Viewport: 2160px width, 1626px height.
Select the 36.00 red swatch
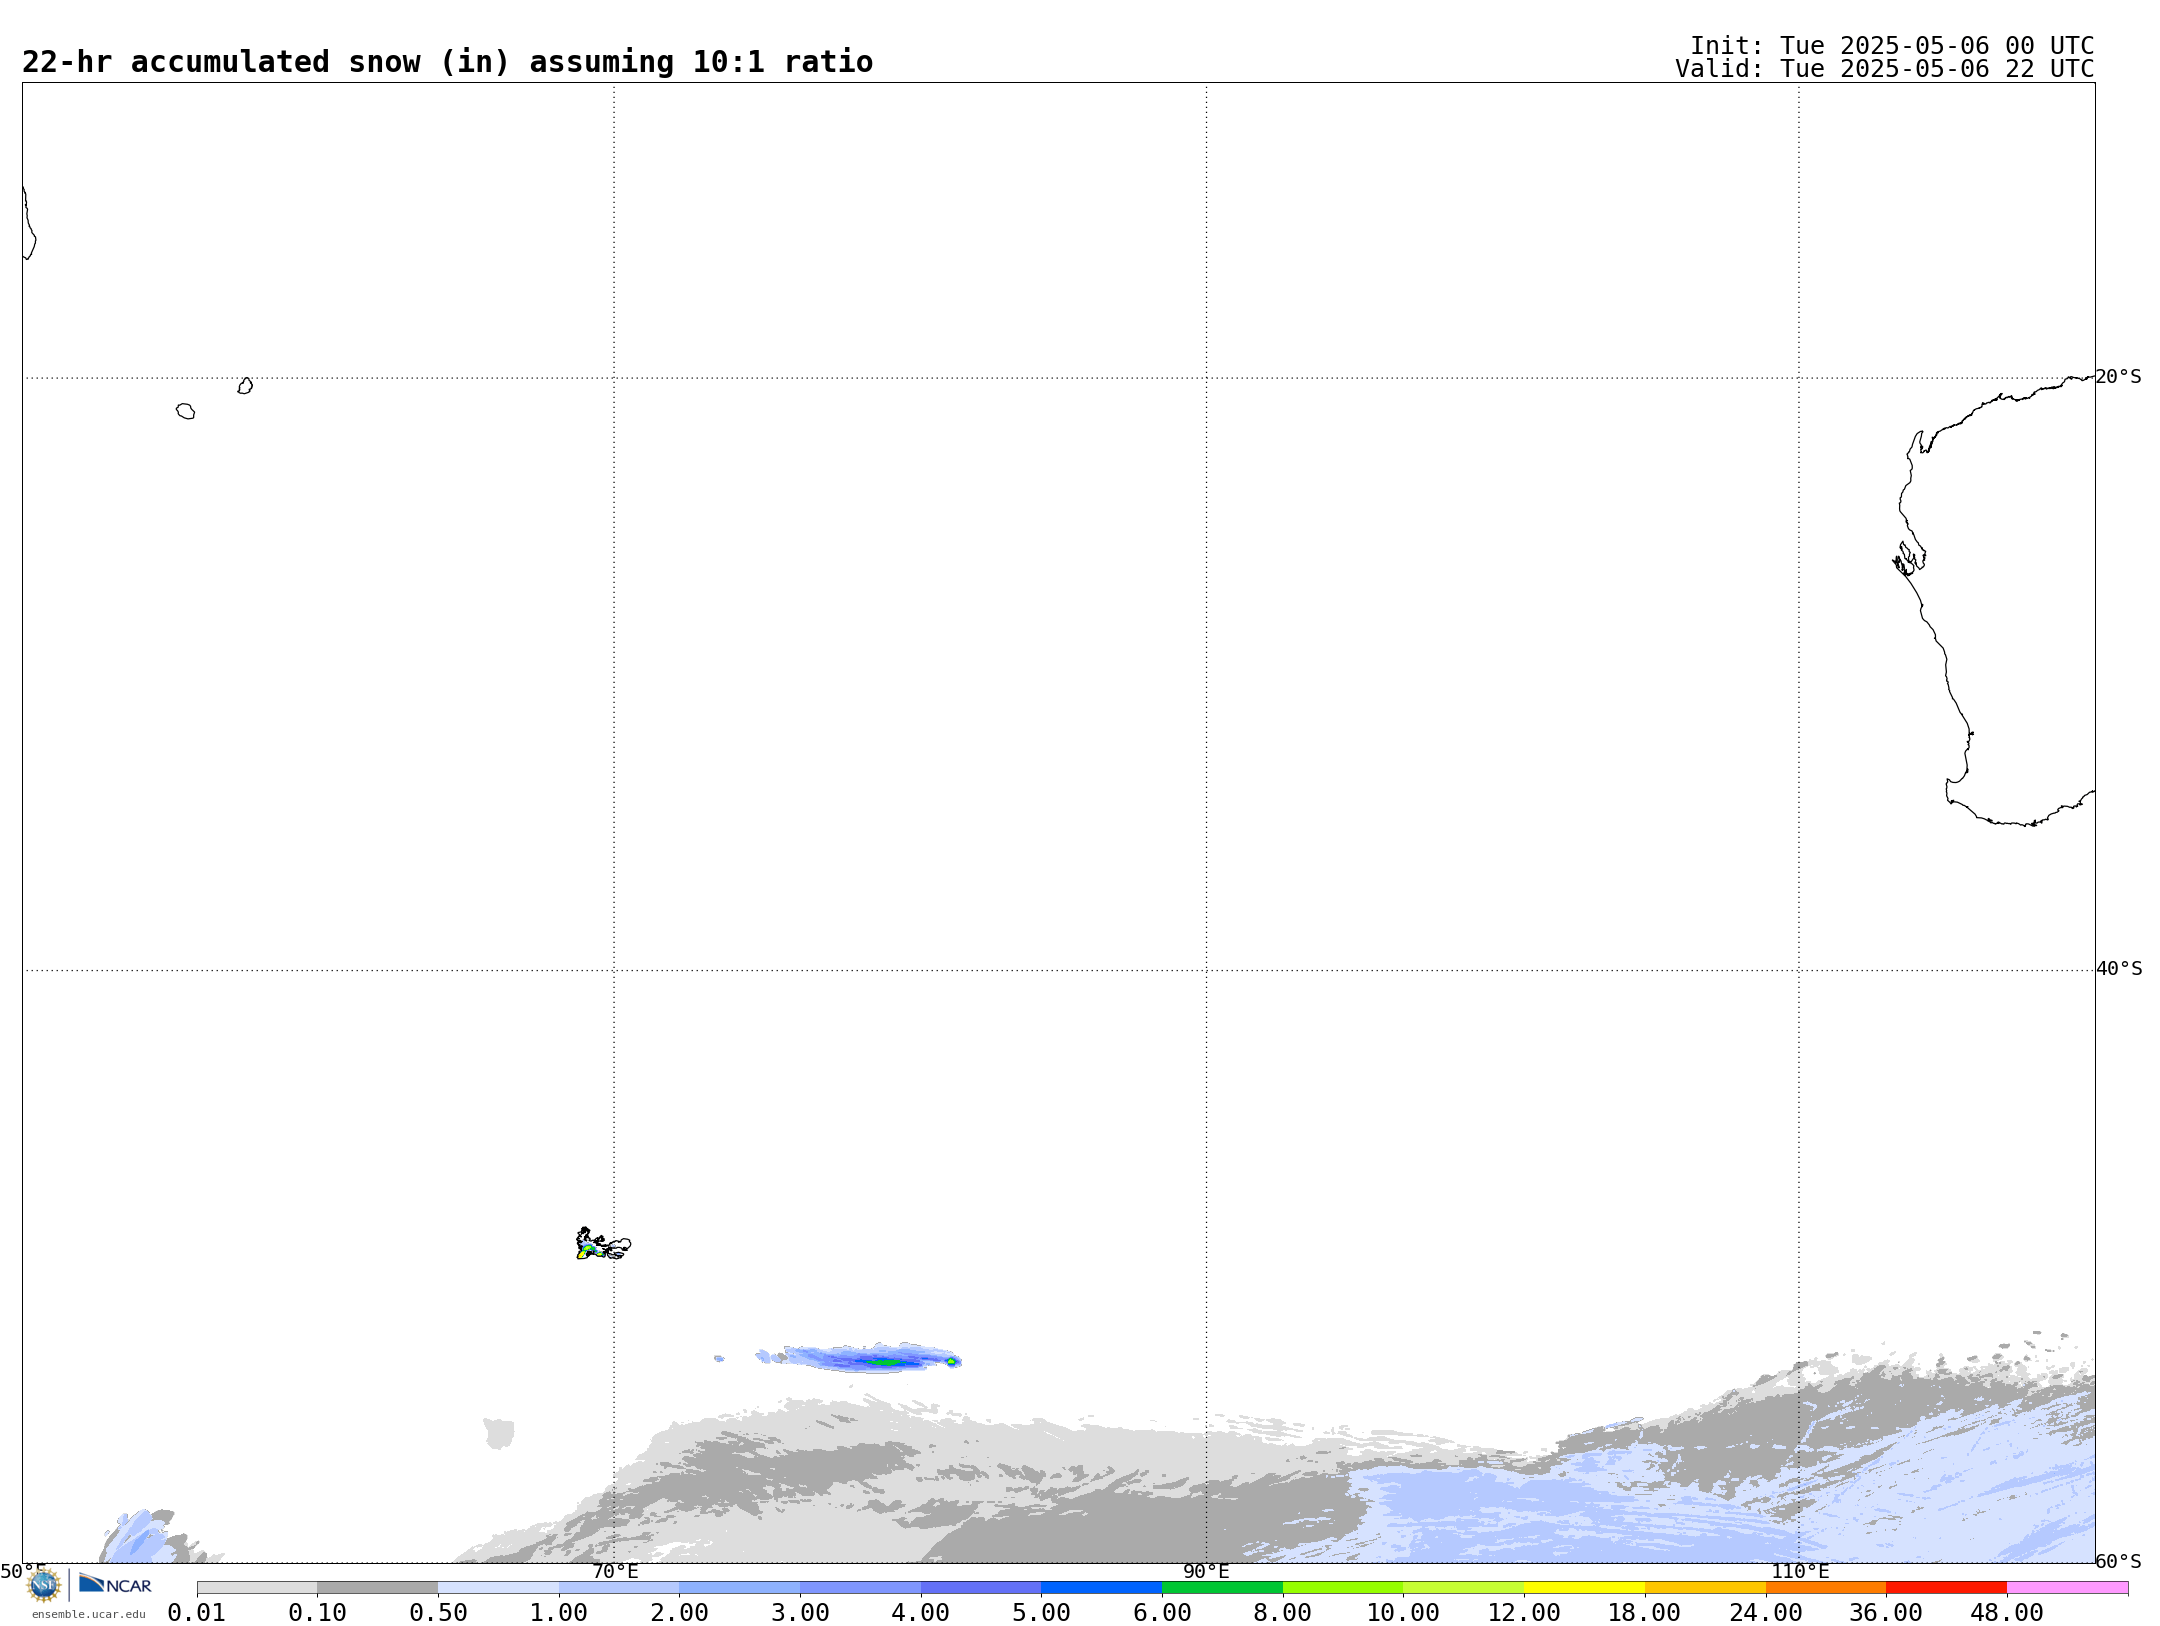tap(1946, 1588)
